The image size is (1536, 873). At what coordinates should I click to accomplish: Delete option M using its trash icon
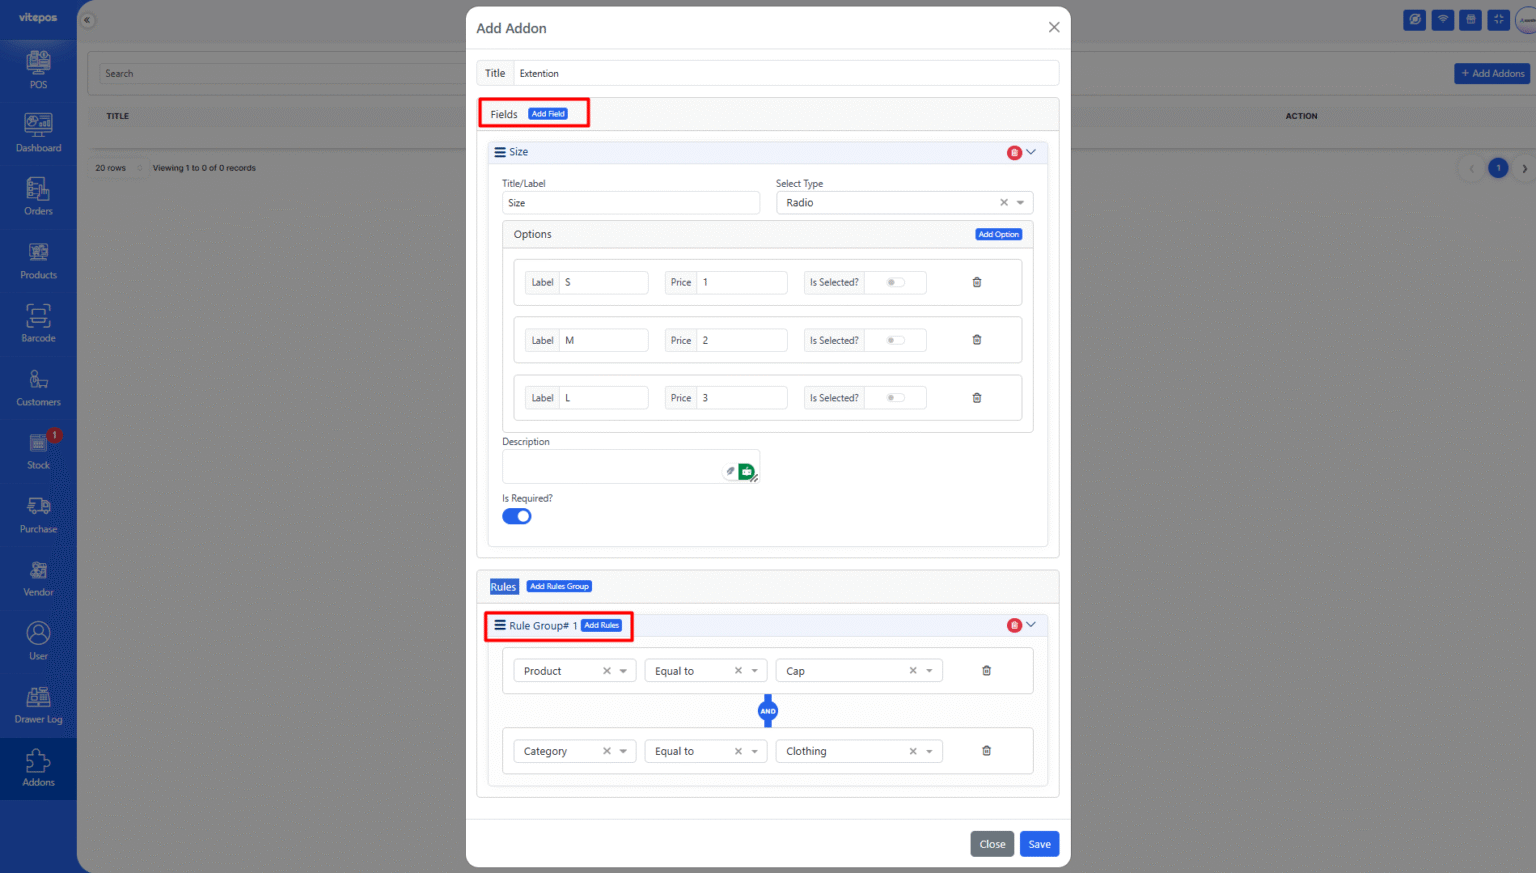coord(977,340)
